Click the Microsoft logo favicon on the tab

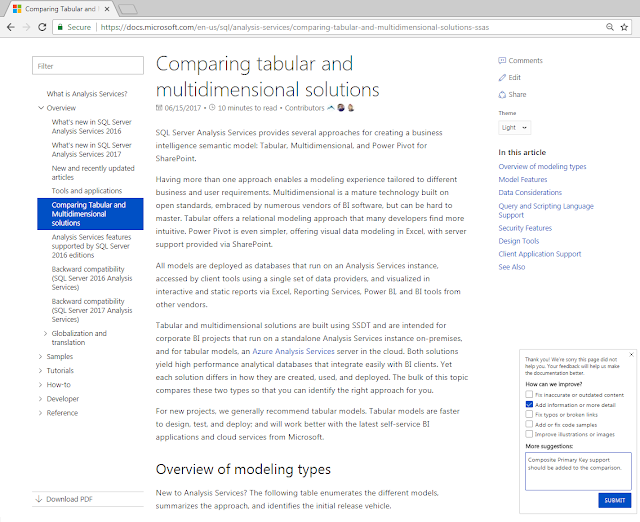click(x=17, y=9)
